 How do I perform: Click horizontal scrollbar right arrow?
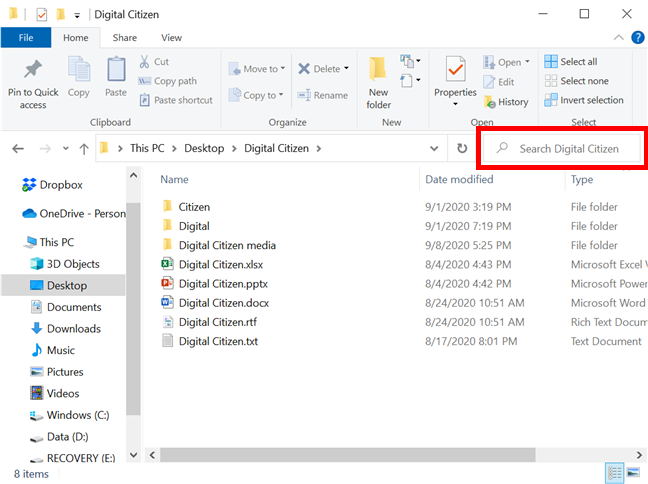(x=639, y=455)
